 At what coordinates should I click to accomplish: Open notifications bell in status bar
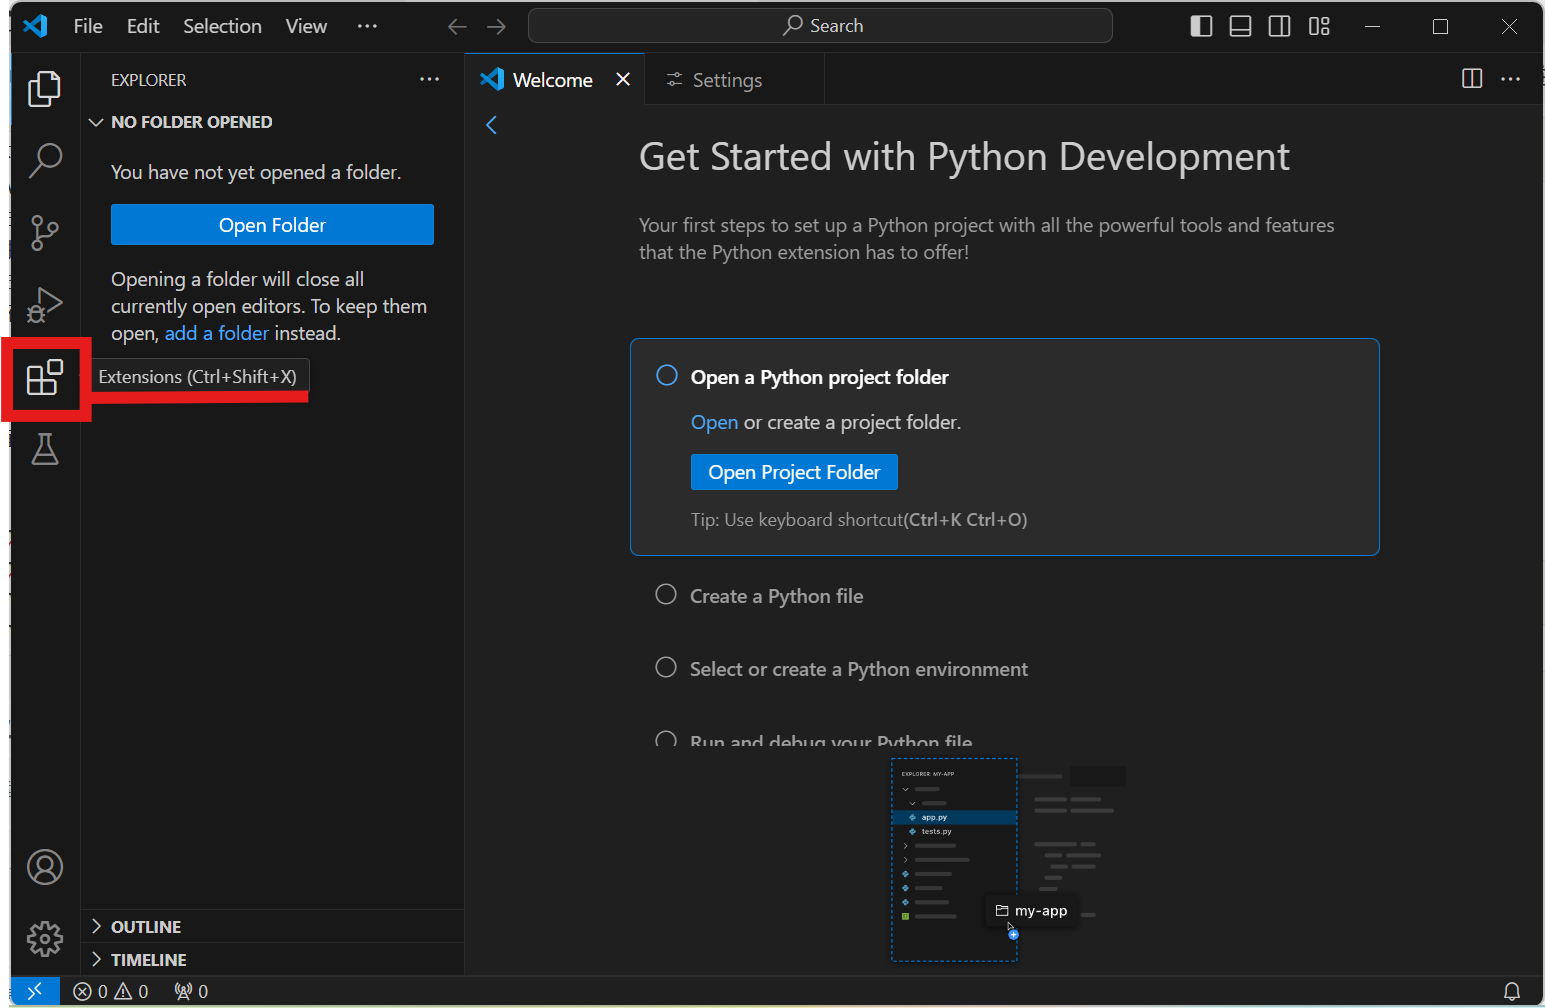click(x=1511, y=991)
